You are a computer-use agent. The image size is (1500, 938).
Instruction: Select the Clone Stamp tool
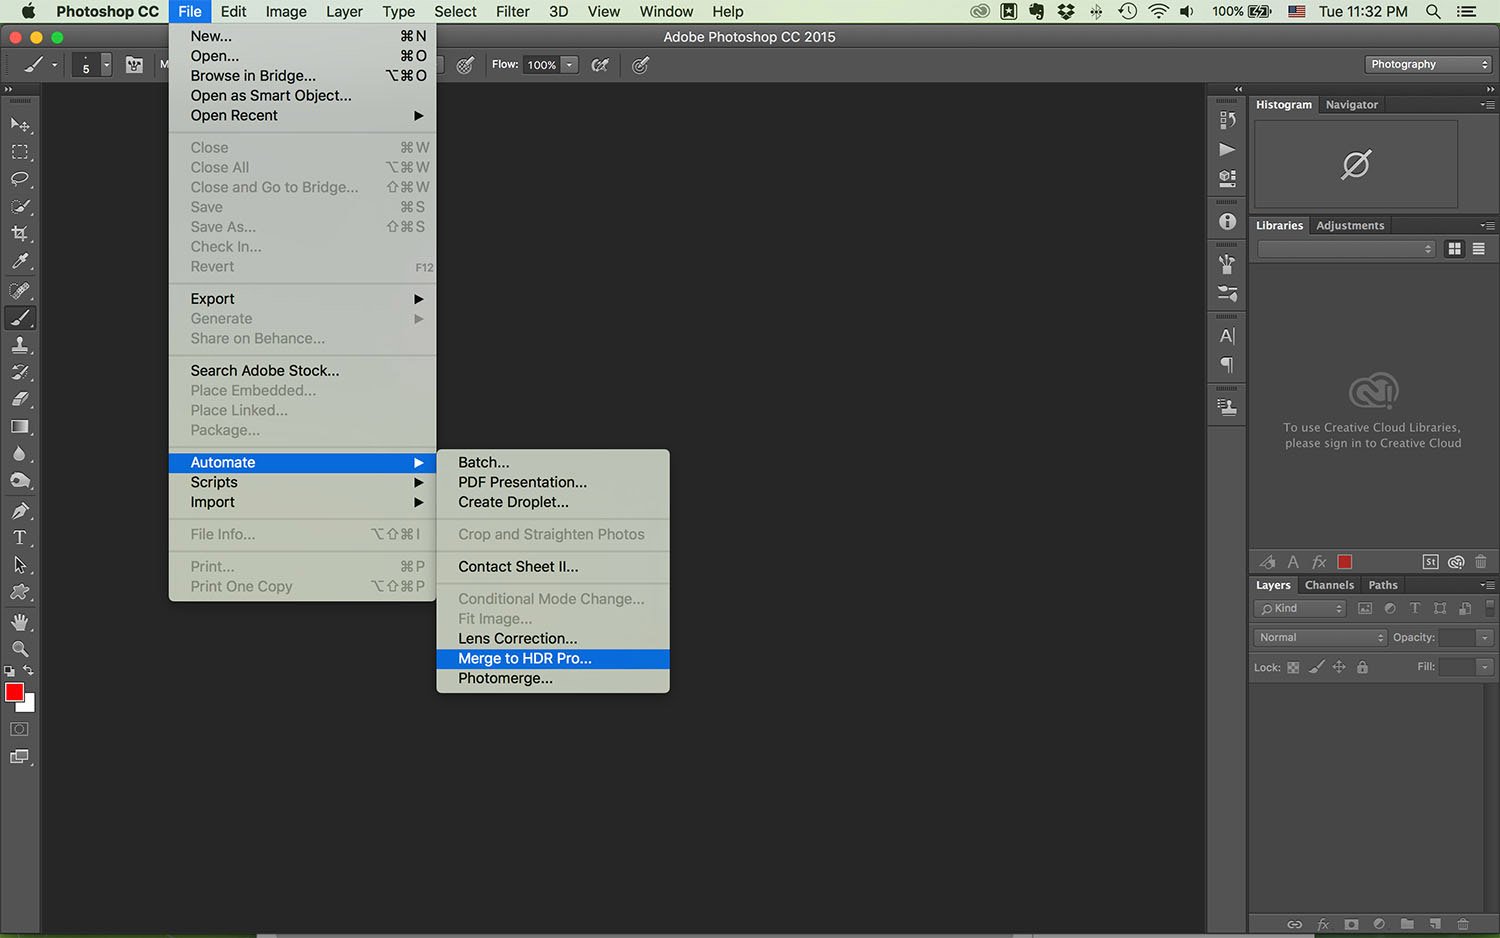tap(20, 345)
